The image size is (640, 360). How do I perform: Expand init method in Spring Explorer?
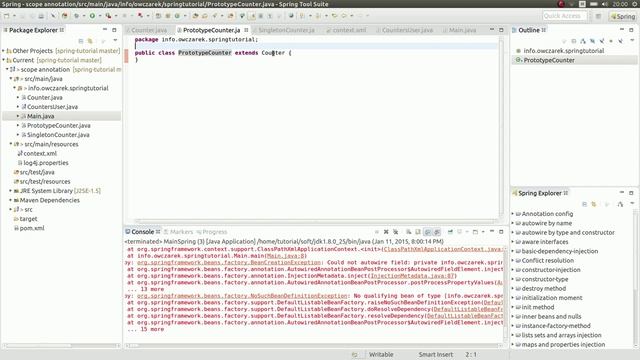tap(513, 307)
